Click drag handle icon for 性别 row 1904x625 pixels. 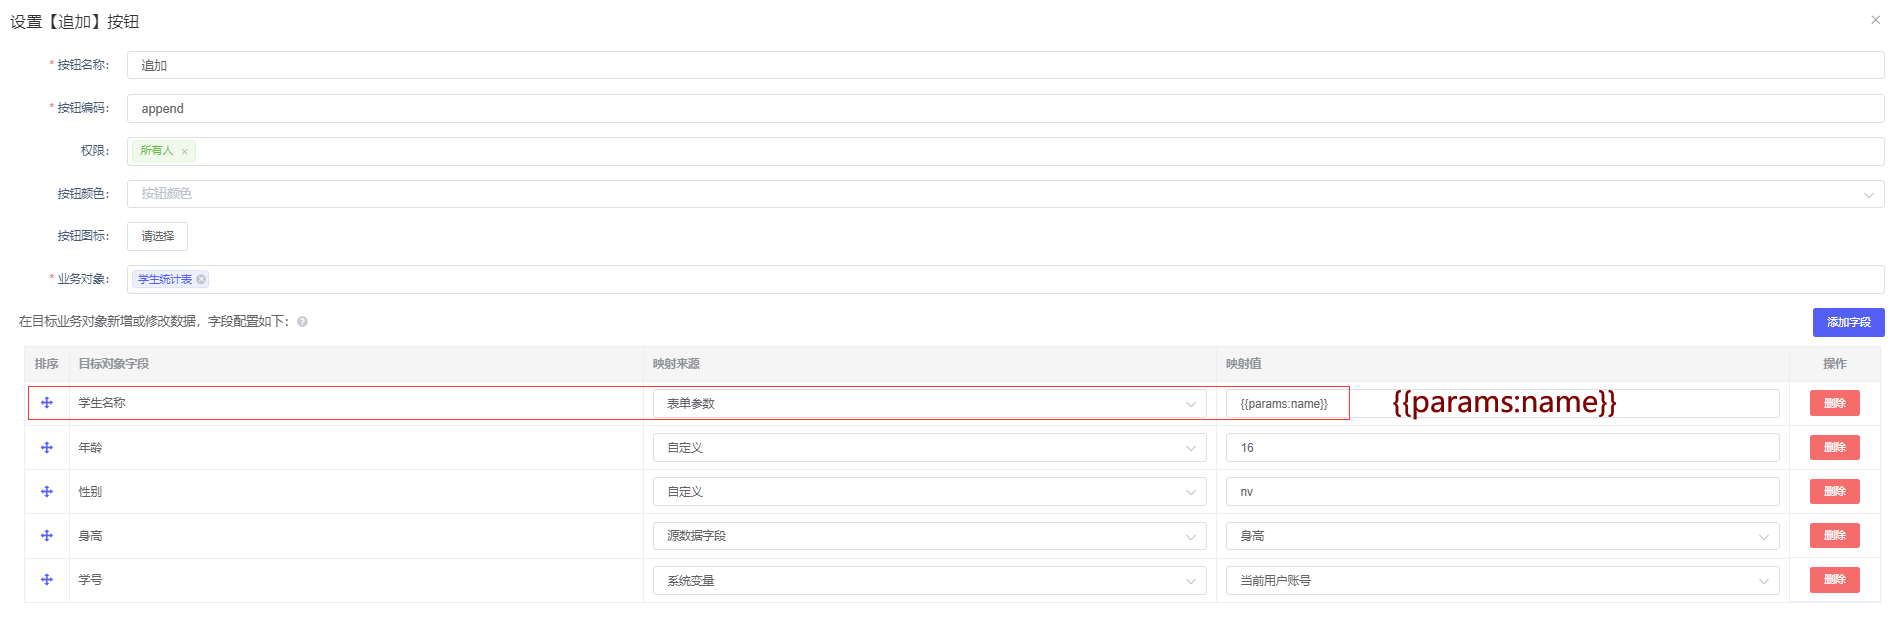[47, 492]
